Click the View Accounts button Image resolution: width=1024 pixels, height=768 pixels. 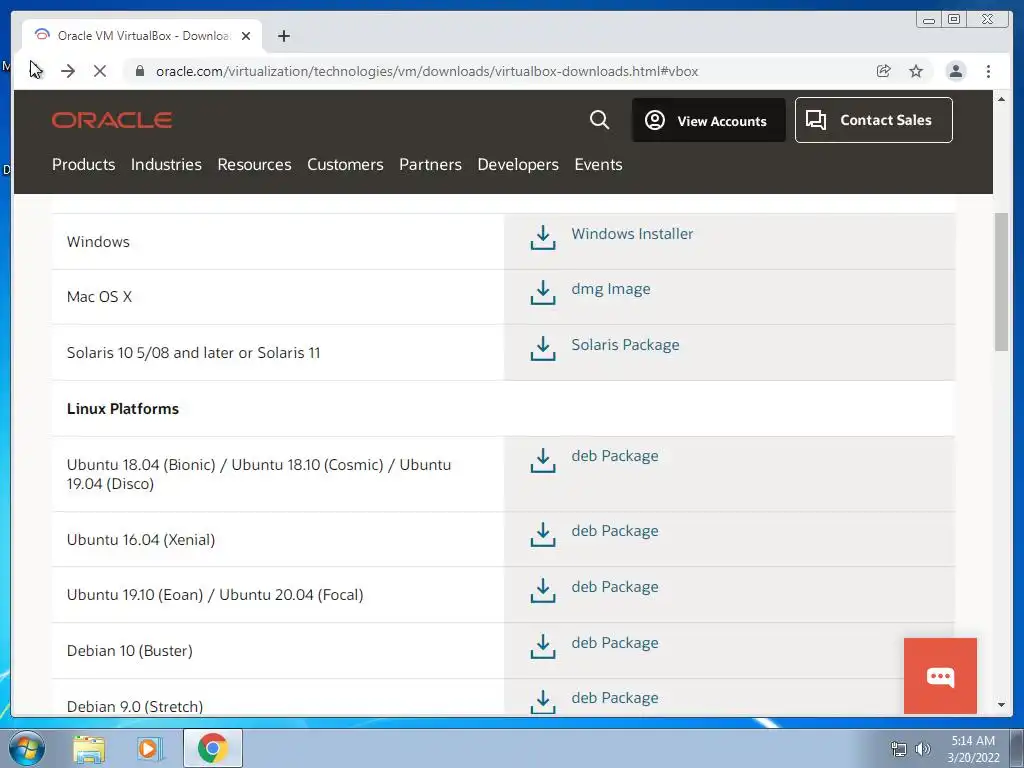pos(709,120)
